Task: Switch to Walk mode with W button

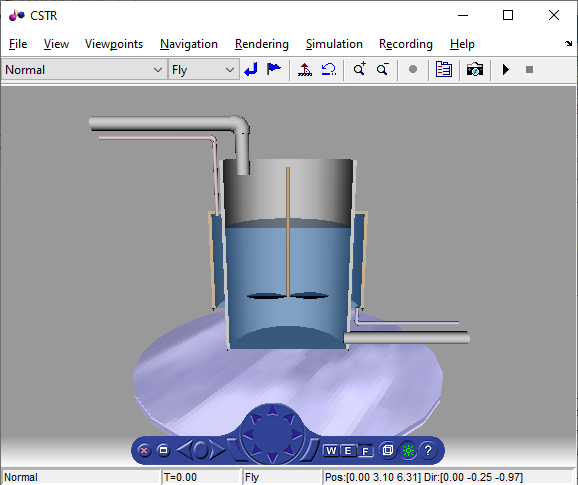Action: click(x=331, y=450)
